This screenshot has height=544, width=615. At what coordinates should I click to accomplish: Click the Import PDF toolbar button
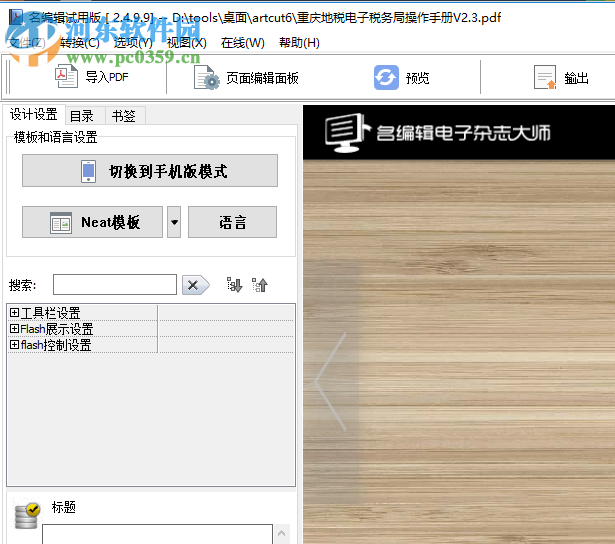[92, 77]
